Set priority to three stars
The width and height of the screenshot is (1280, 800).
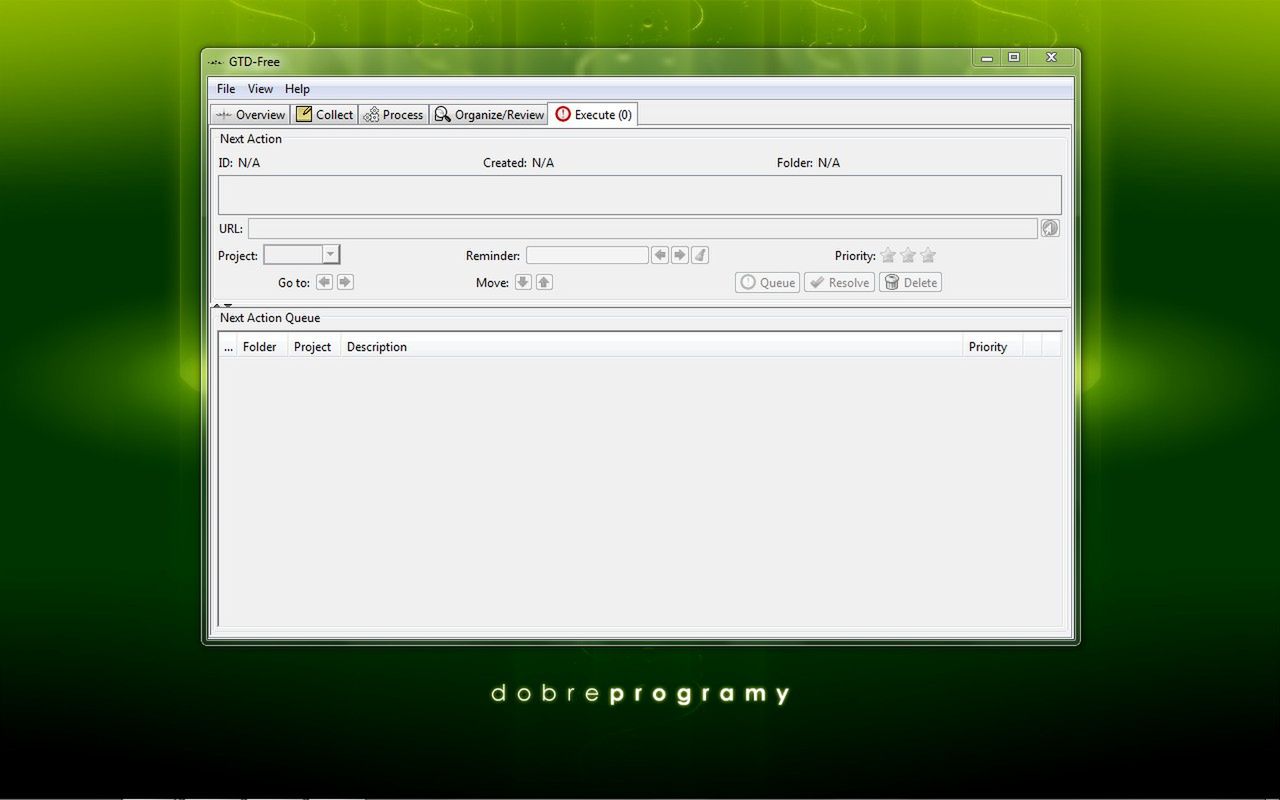tap(928, 255)
